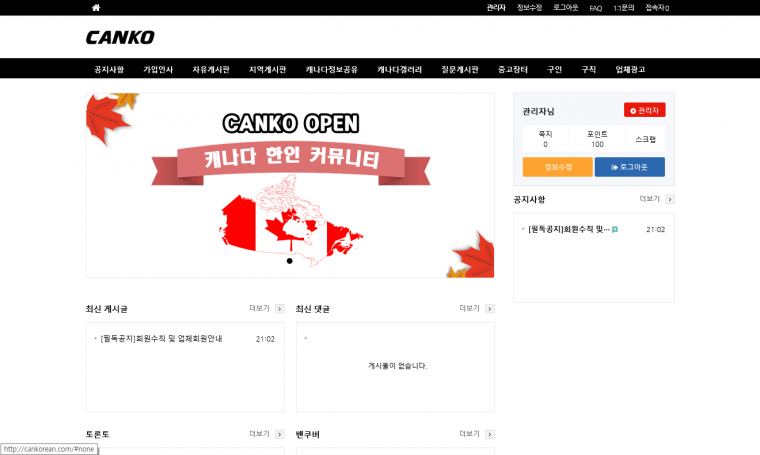Click the CANKO OPEN banner image

pyautogui.click(x=290, y=185)
